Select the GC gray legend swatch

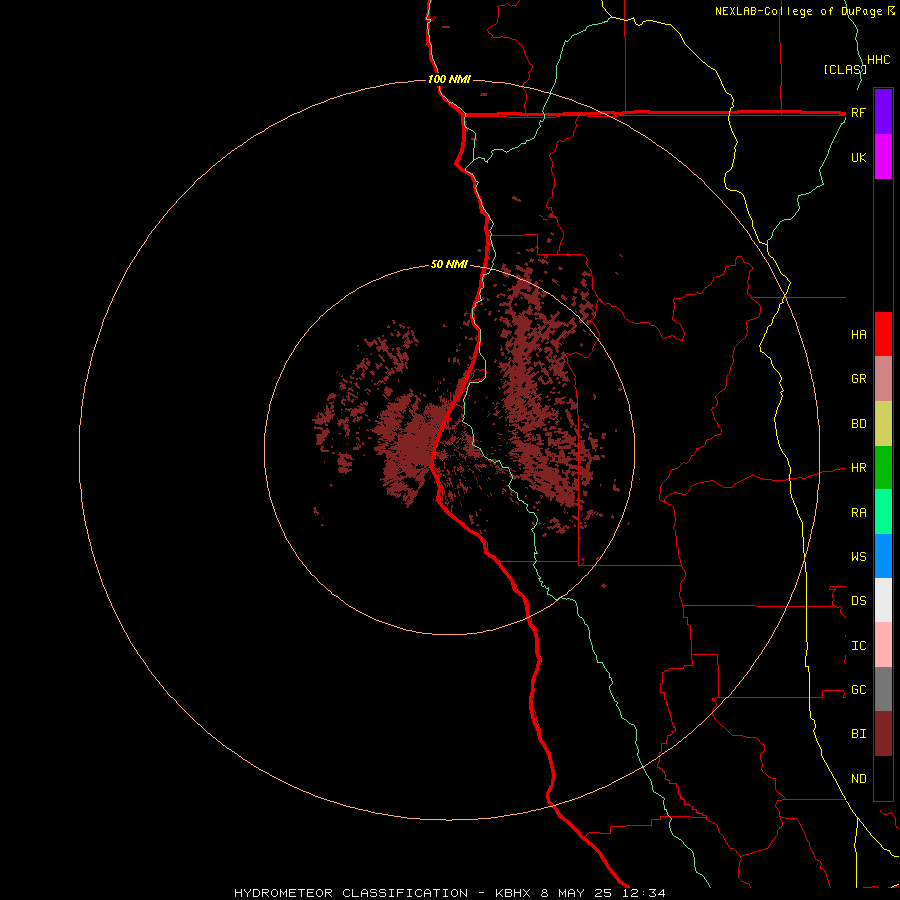[883, 689]
